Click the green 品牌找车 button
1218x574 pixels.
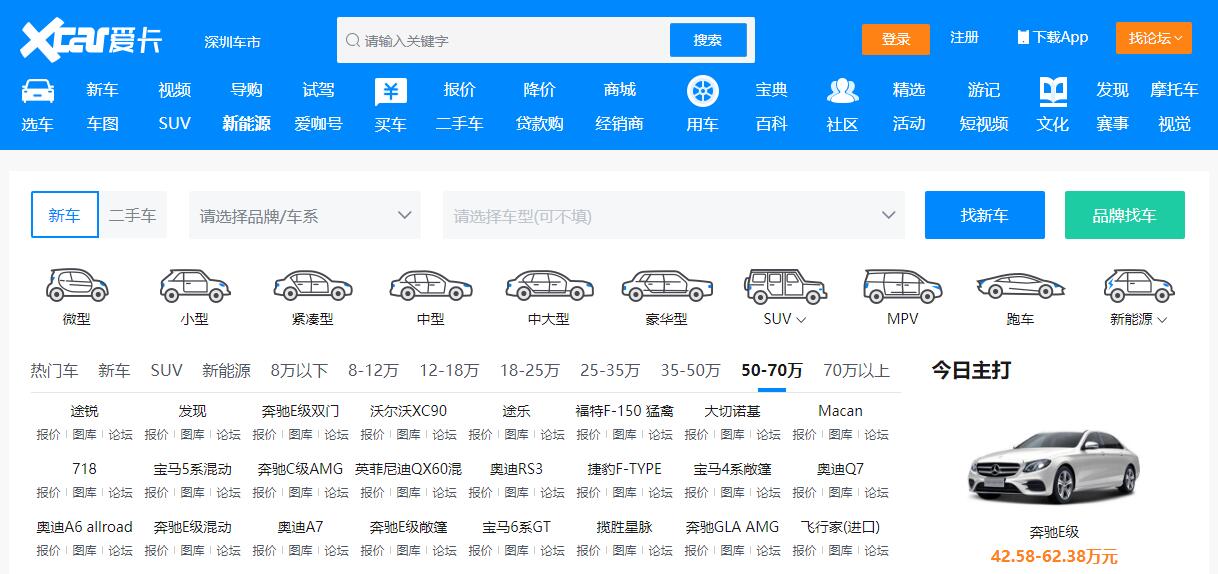click(x=1125, y=215)
